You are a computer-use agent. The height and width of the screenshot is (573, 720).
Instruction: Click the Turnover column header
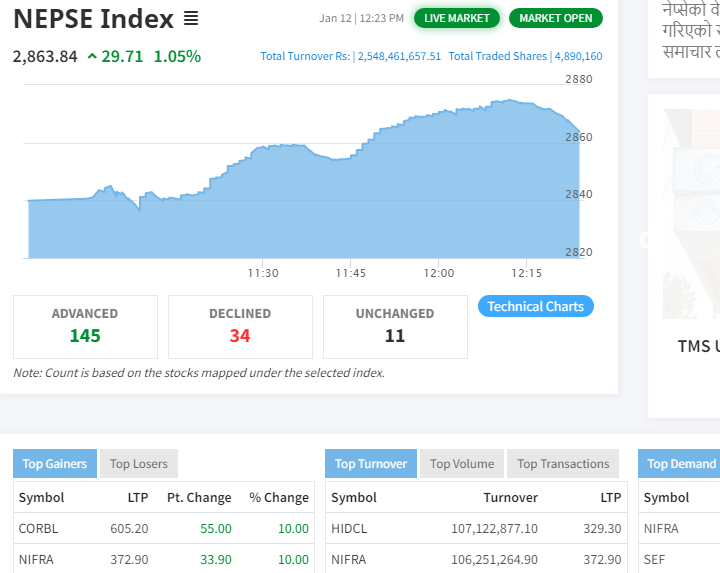511,498
